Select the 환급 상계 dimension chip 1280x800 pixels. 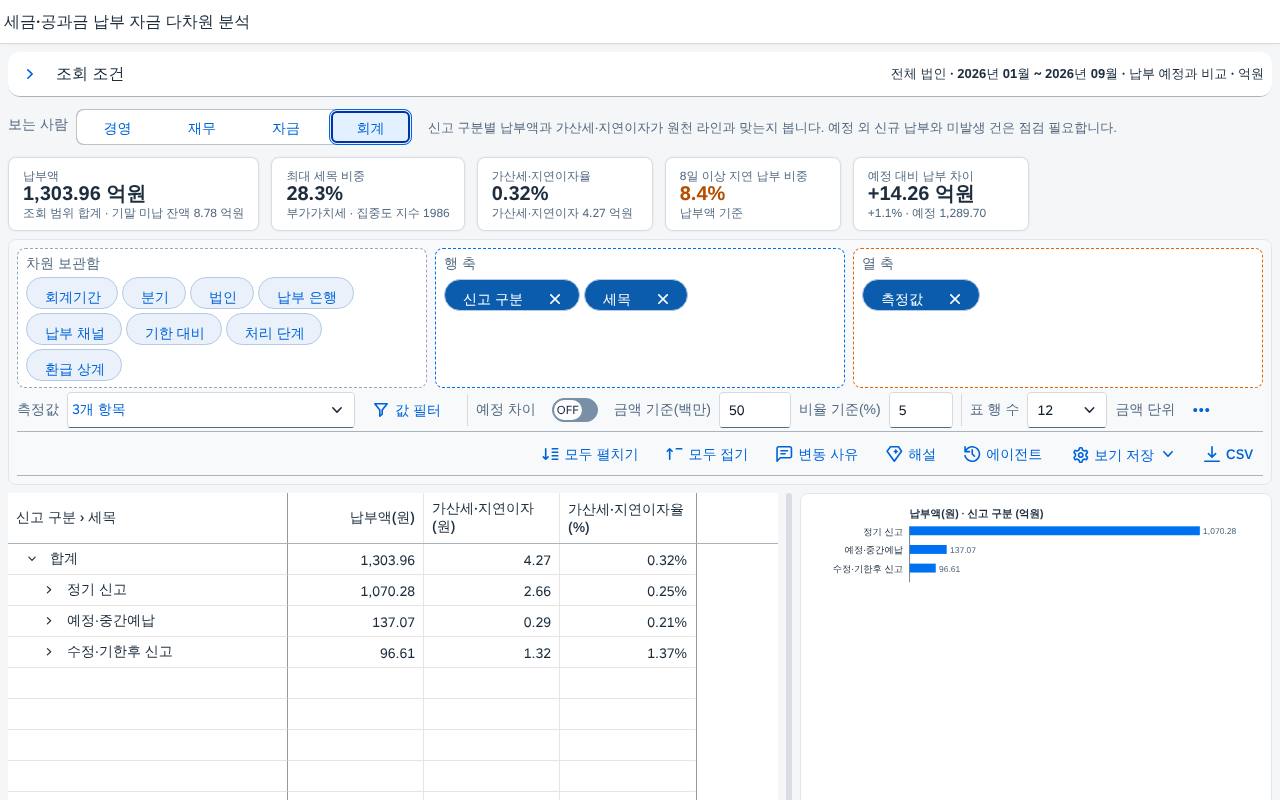pos(74,366)
